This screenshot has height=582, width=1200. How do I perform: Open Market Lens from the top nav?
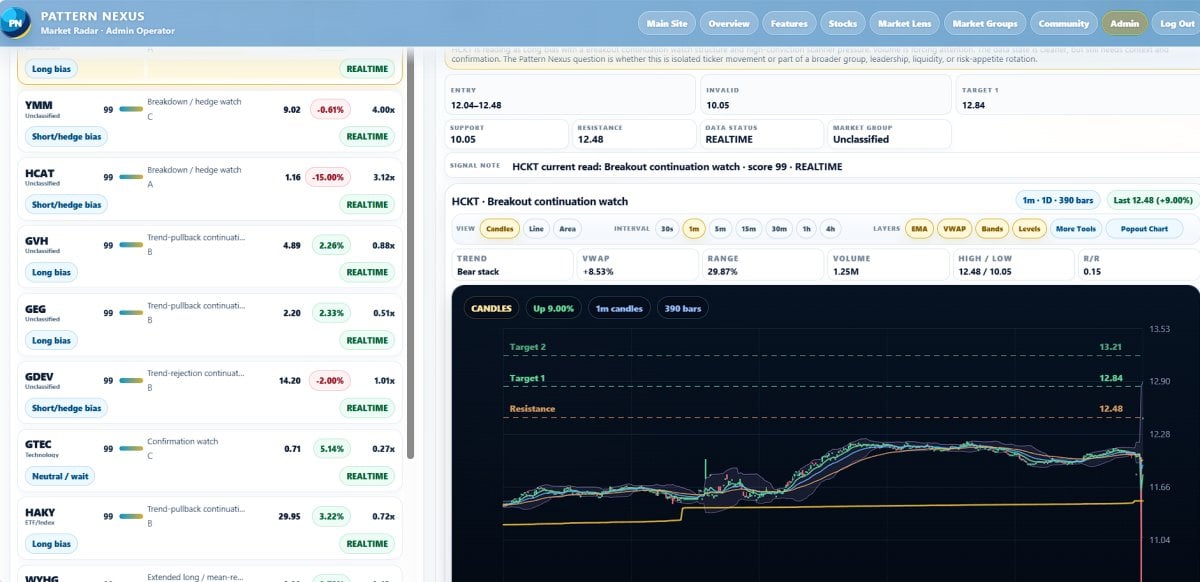[x=905, y=23]
